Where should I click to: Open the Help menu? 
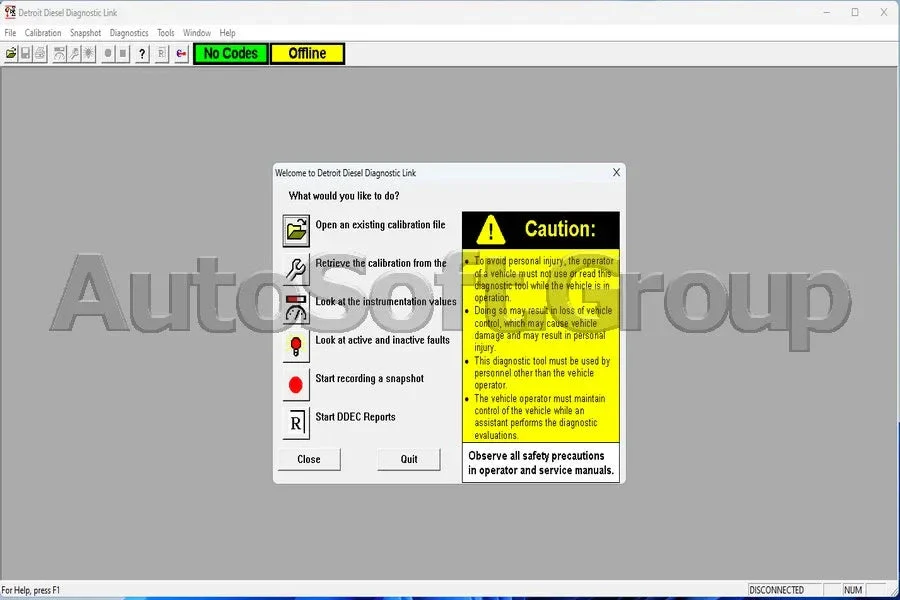227,33
